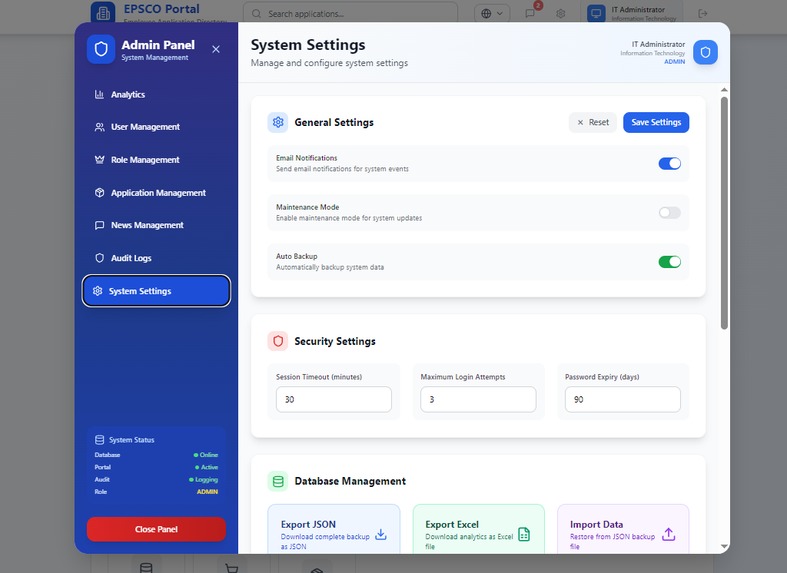This screenshot has height=573, width=787.
Task: Focus the Maximum Login Attempts field
Action: coord(478,399)
